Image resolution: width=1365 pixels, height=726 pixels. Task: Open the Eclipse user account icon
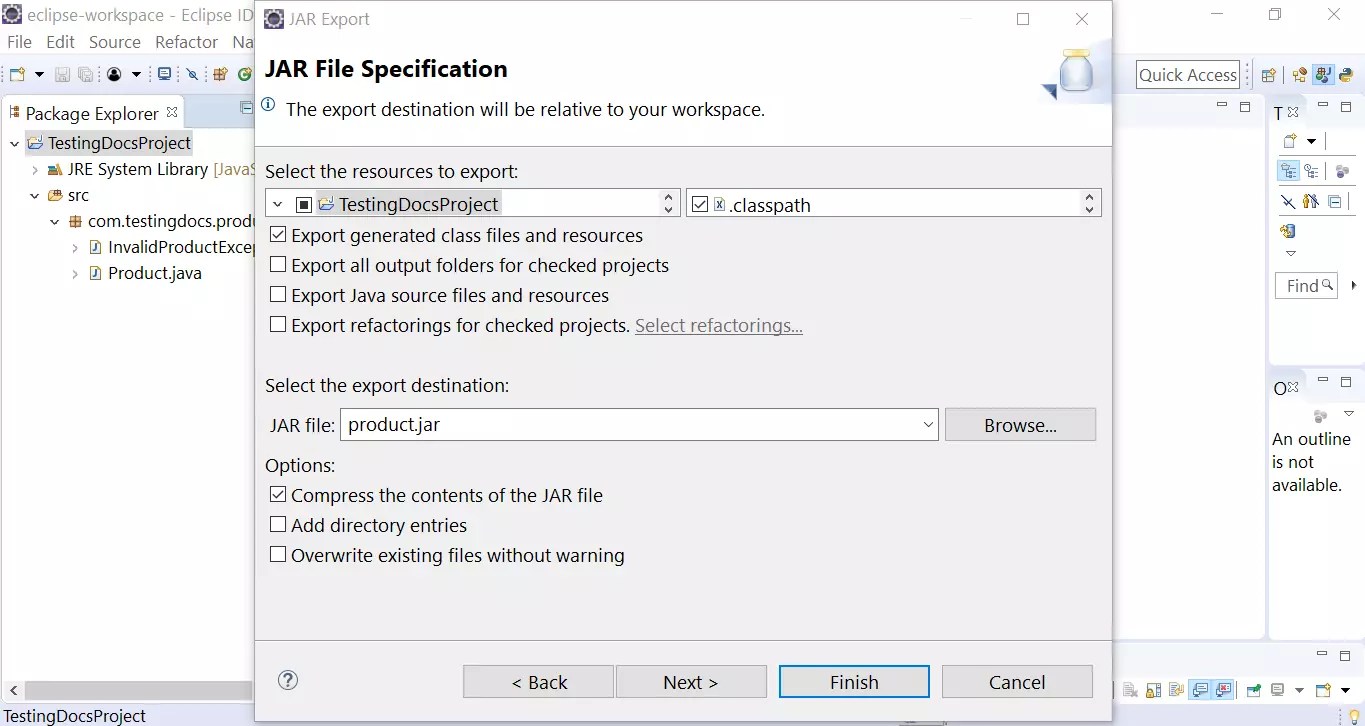point(114,75)
